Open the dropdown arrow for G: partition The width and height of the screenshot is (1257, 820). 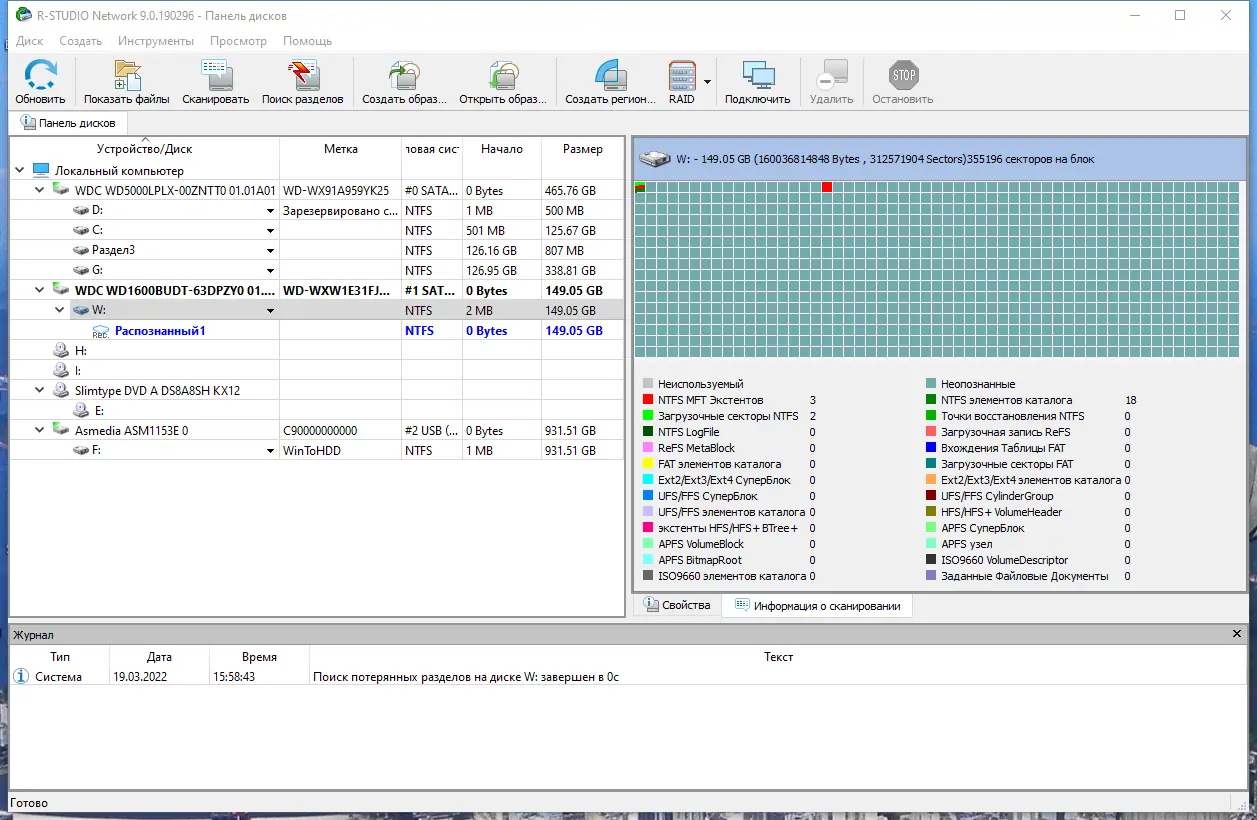coord(270,271)
